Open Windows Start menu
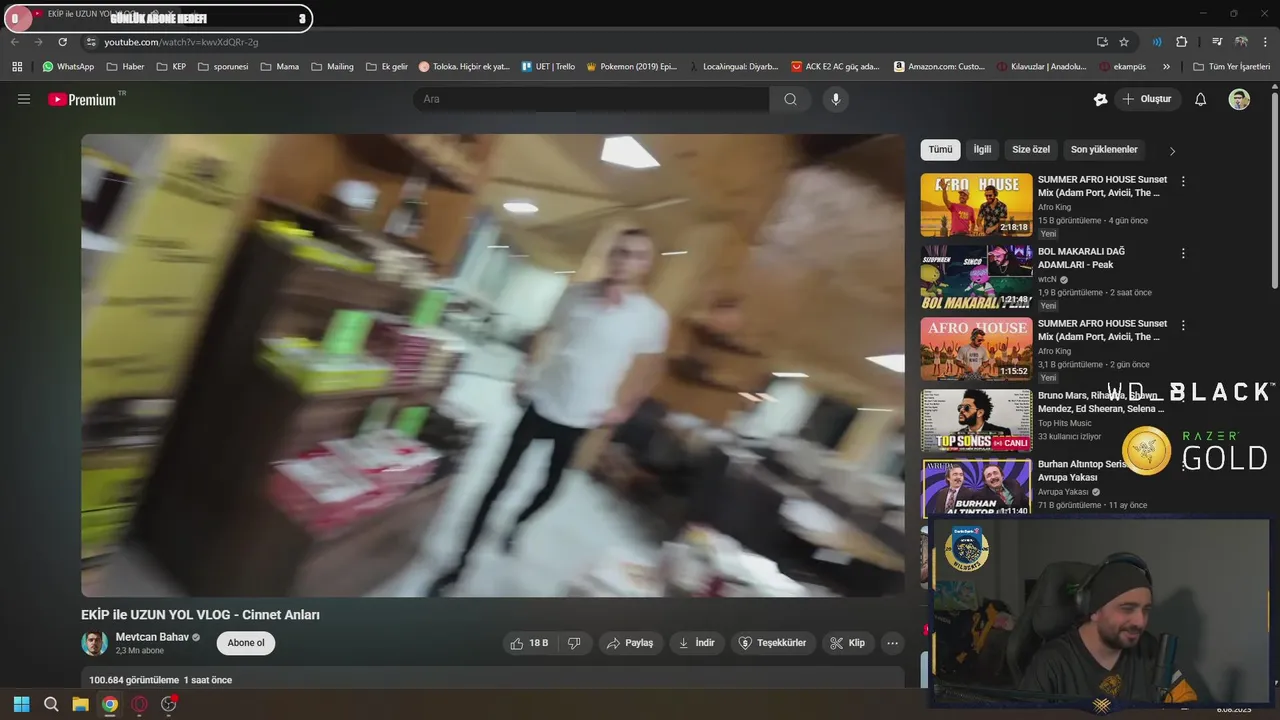 click(x=21, y=704)
